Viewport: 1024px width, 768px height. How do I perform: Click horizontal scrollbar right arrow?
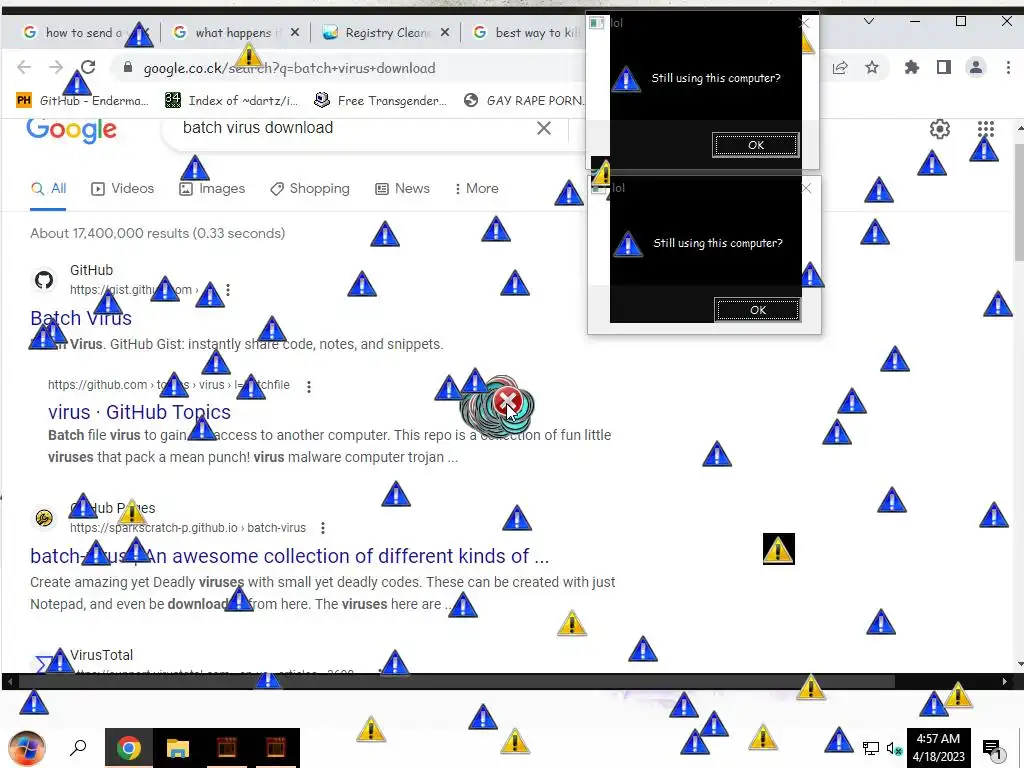pos(1004,681)
